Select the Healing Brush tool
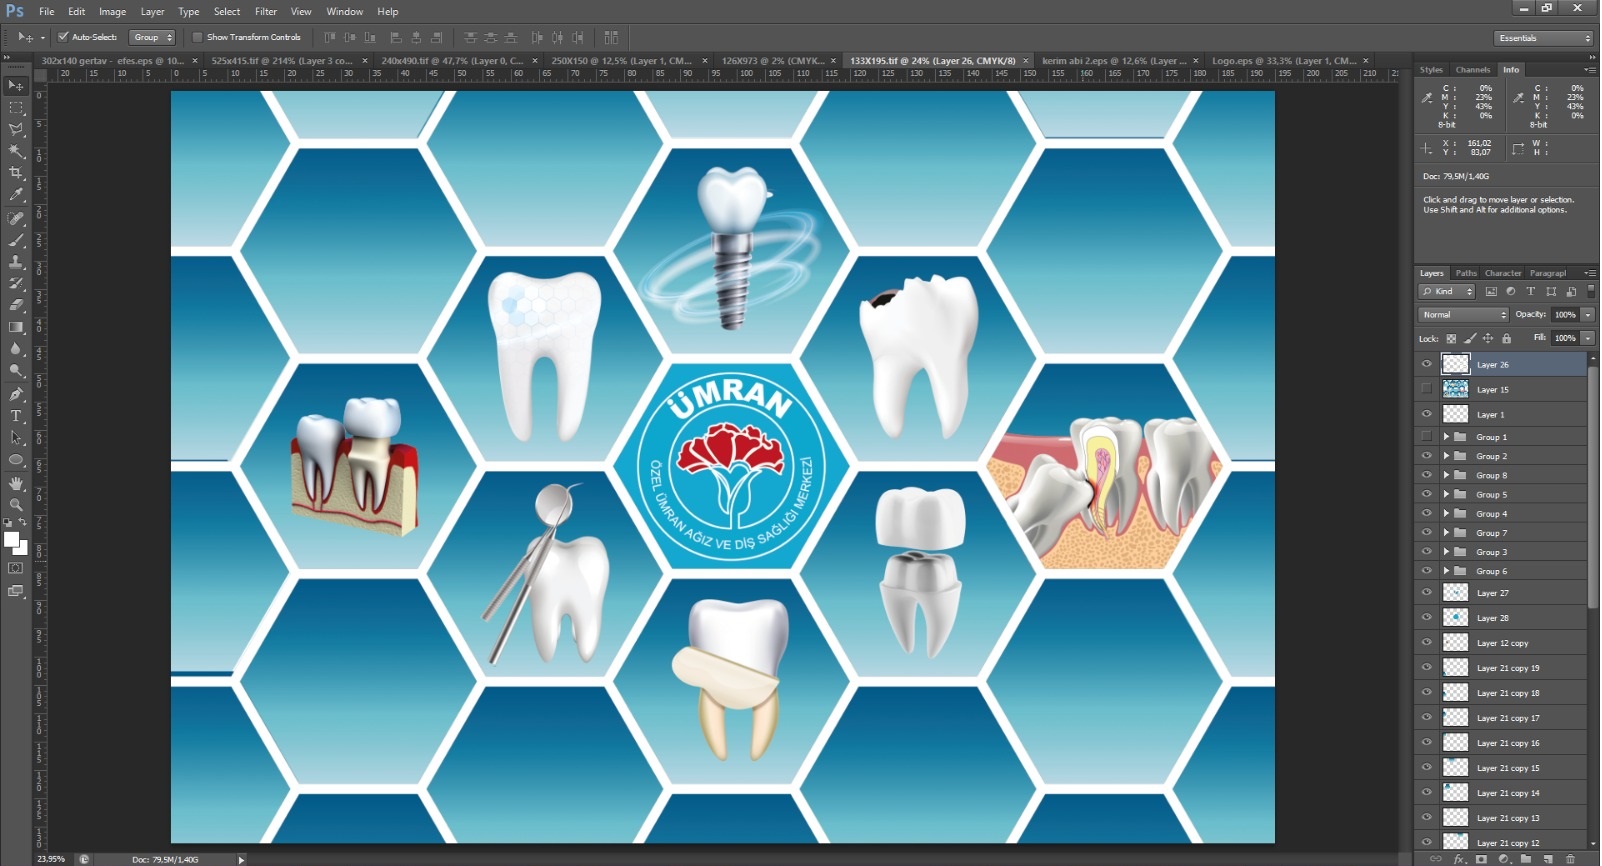 (16, 218)
